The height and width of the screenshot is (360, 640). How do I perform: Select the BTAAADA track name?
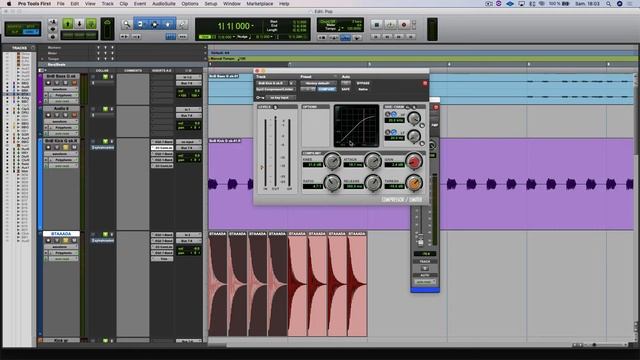61,234
